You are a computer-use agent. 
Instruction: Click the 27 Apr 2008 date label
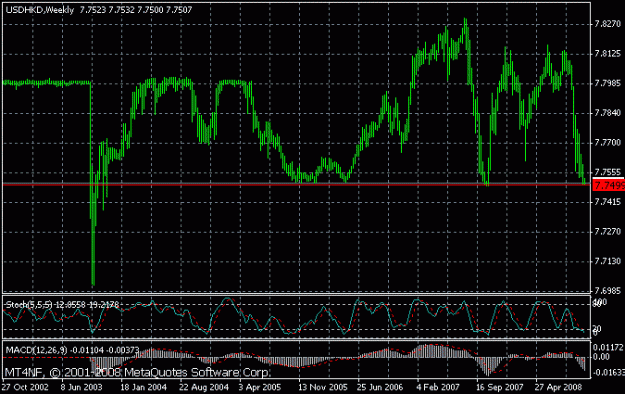pyautogui.click(x=558, y=387)
